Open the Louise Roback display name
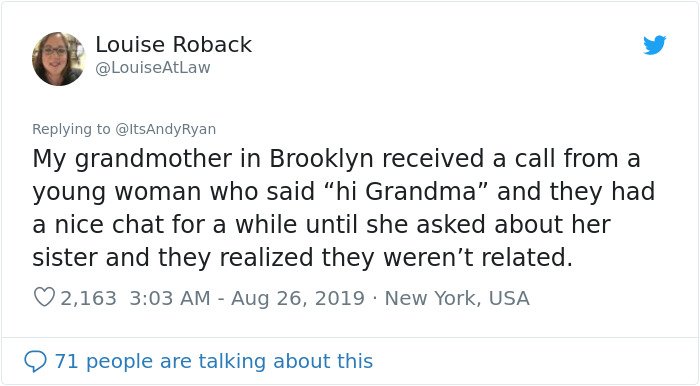The height and width of the screenshot is (386, 700). click(x=174, y=45)
